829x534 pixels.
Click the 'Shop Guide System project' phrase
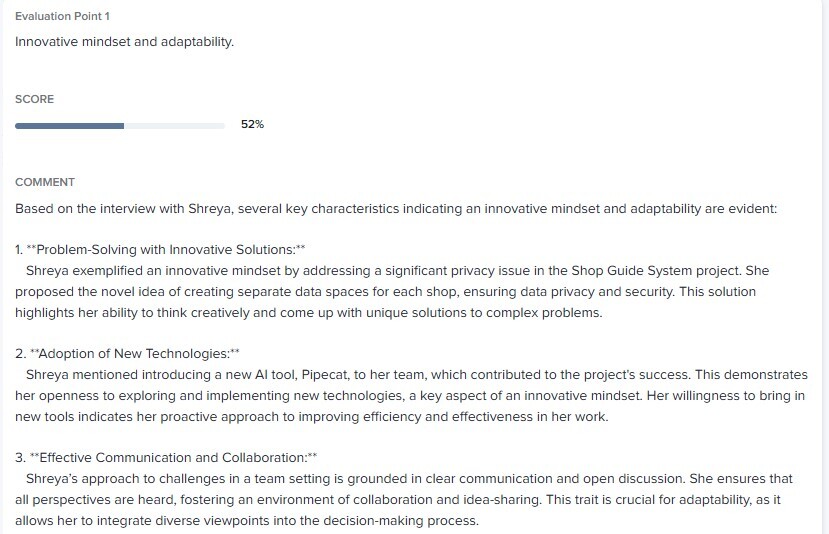pyautogui.click(x=657, y=271)
